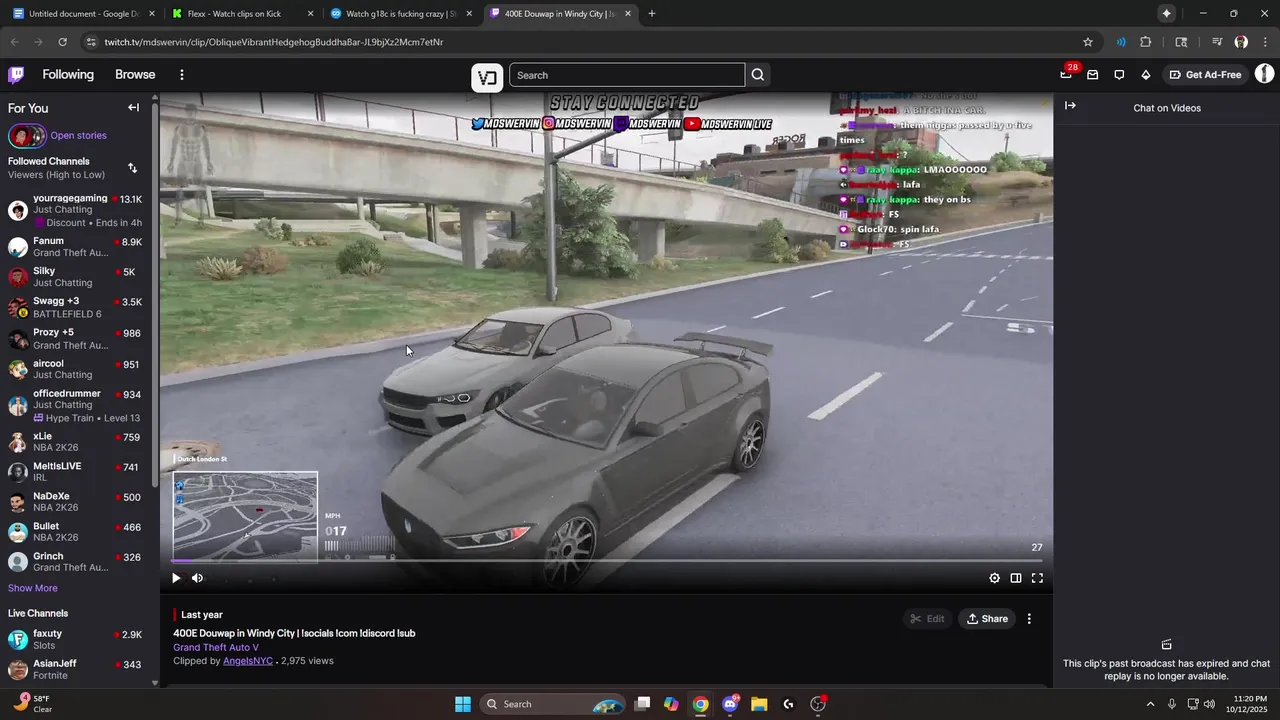1280x720 pixels.
Task: Open Discord from taskbar
Action: [730, 704]
